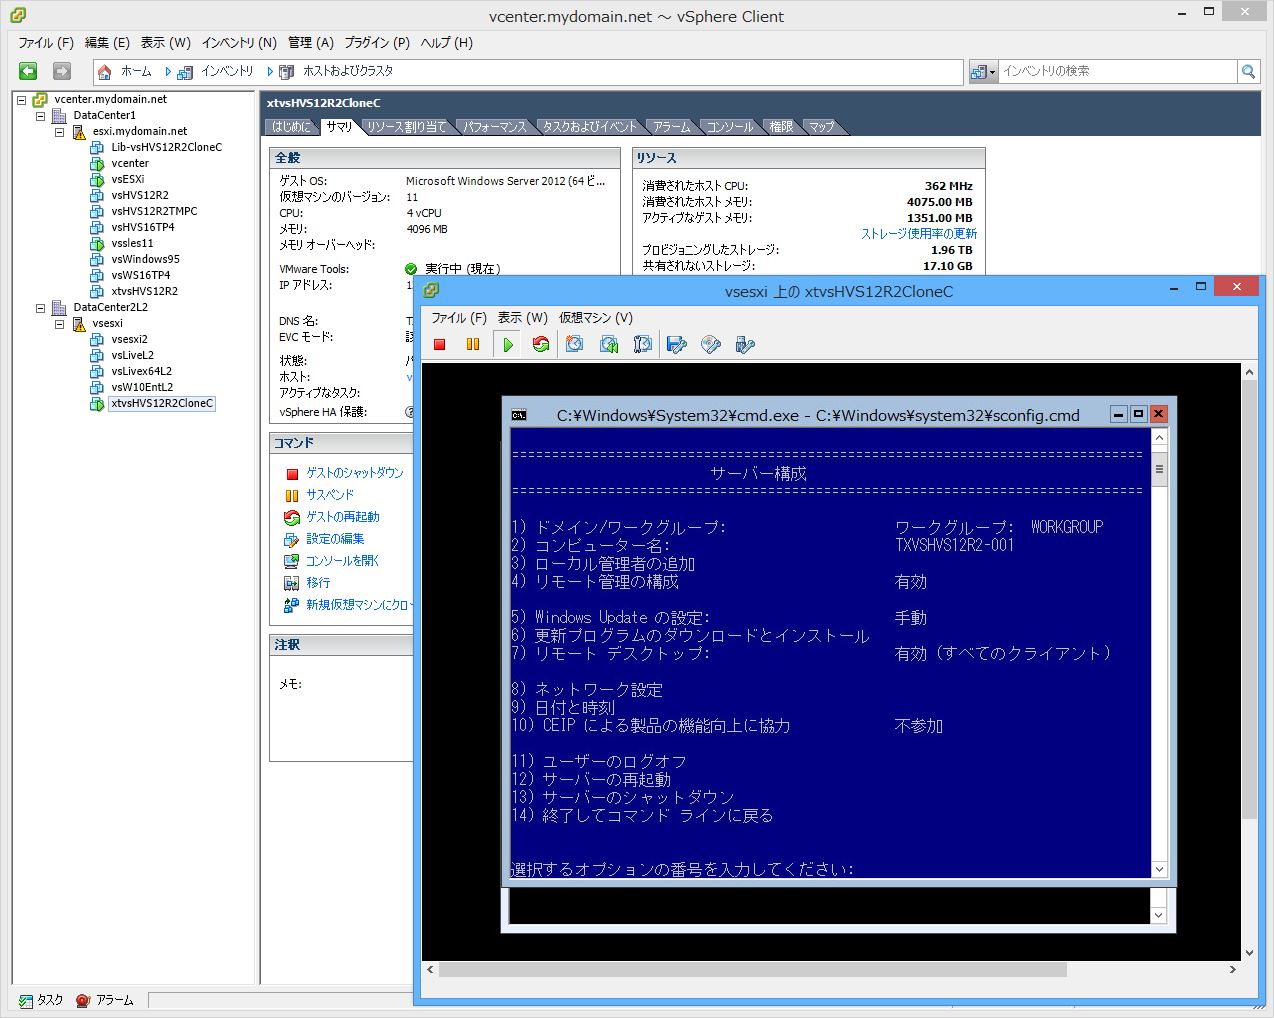Expand the Home breadcrumb arrow
This screenshot has width=1274, height=1018.
tap(168, 72)
